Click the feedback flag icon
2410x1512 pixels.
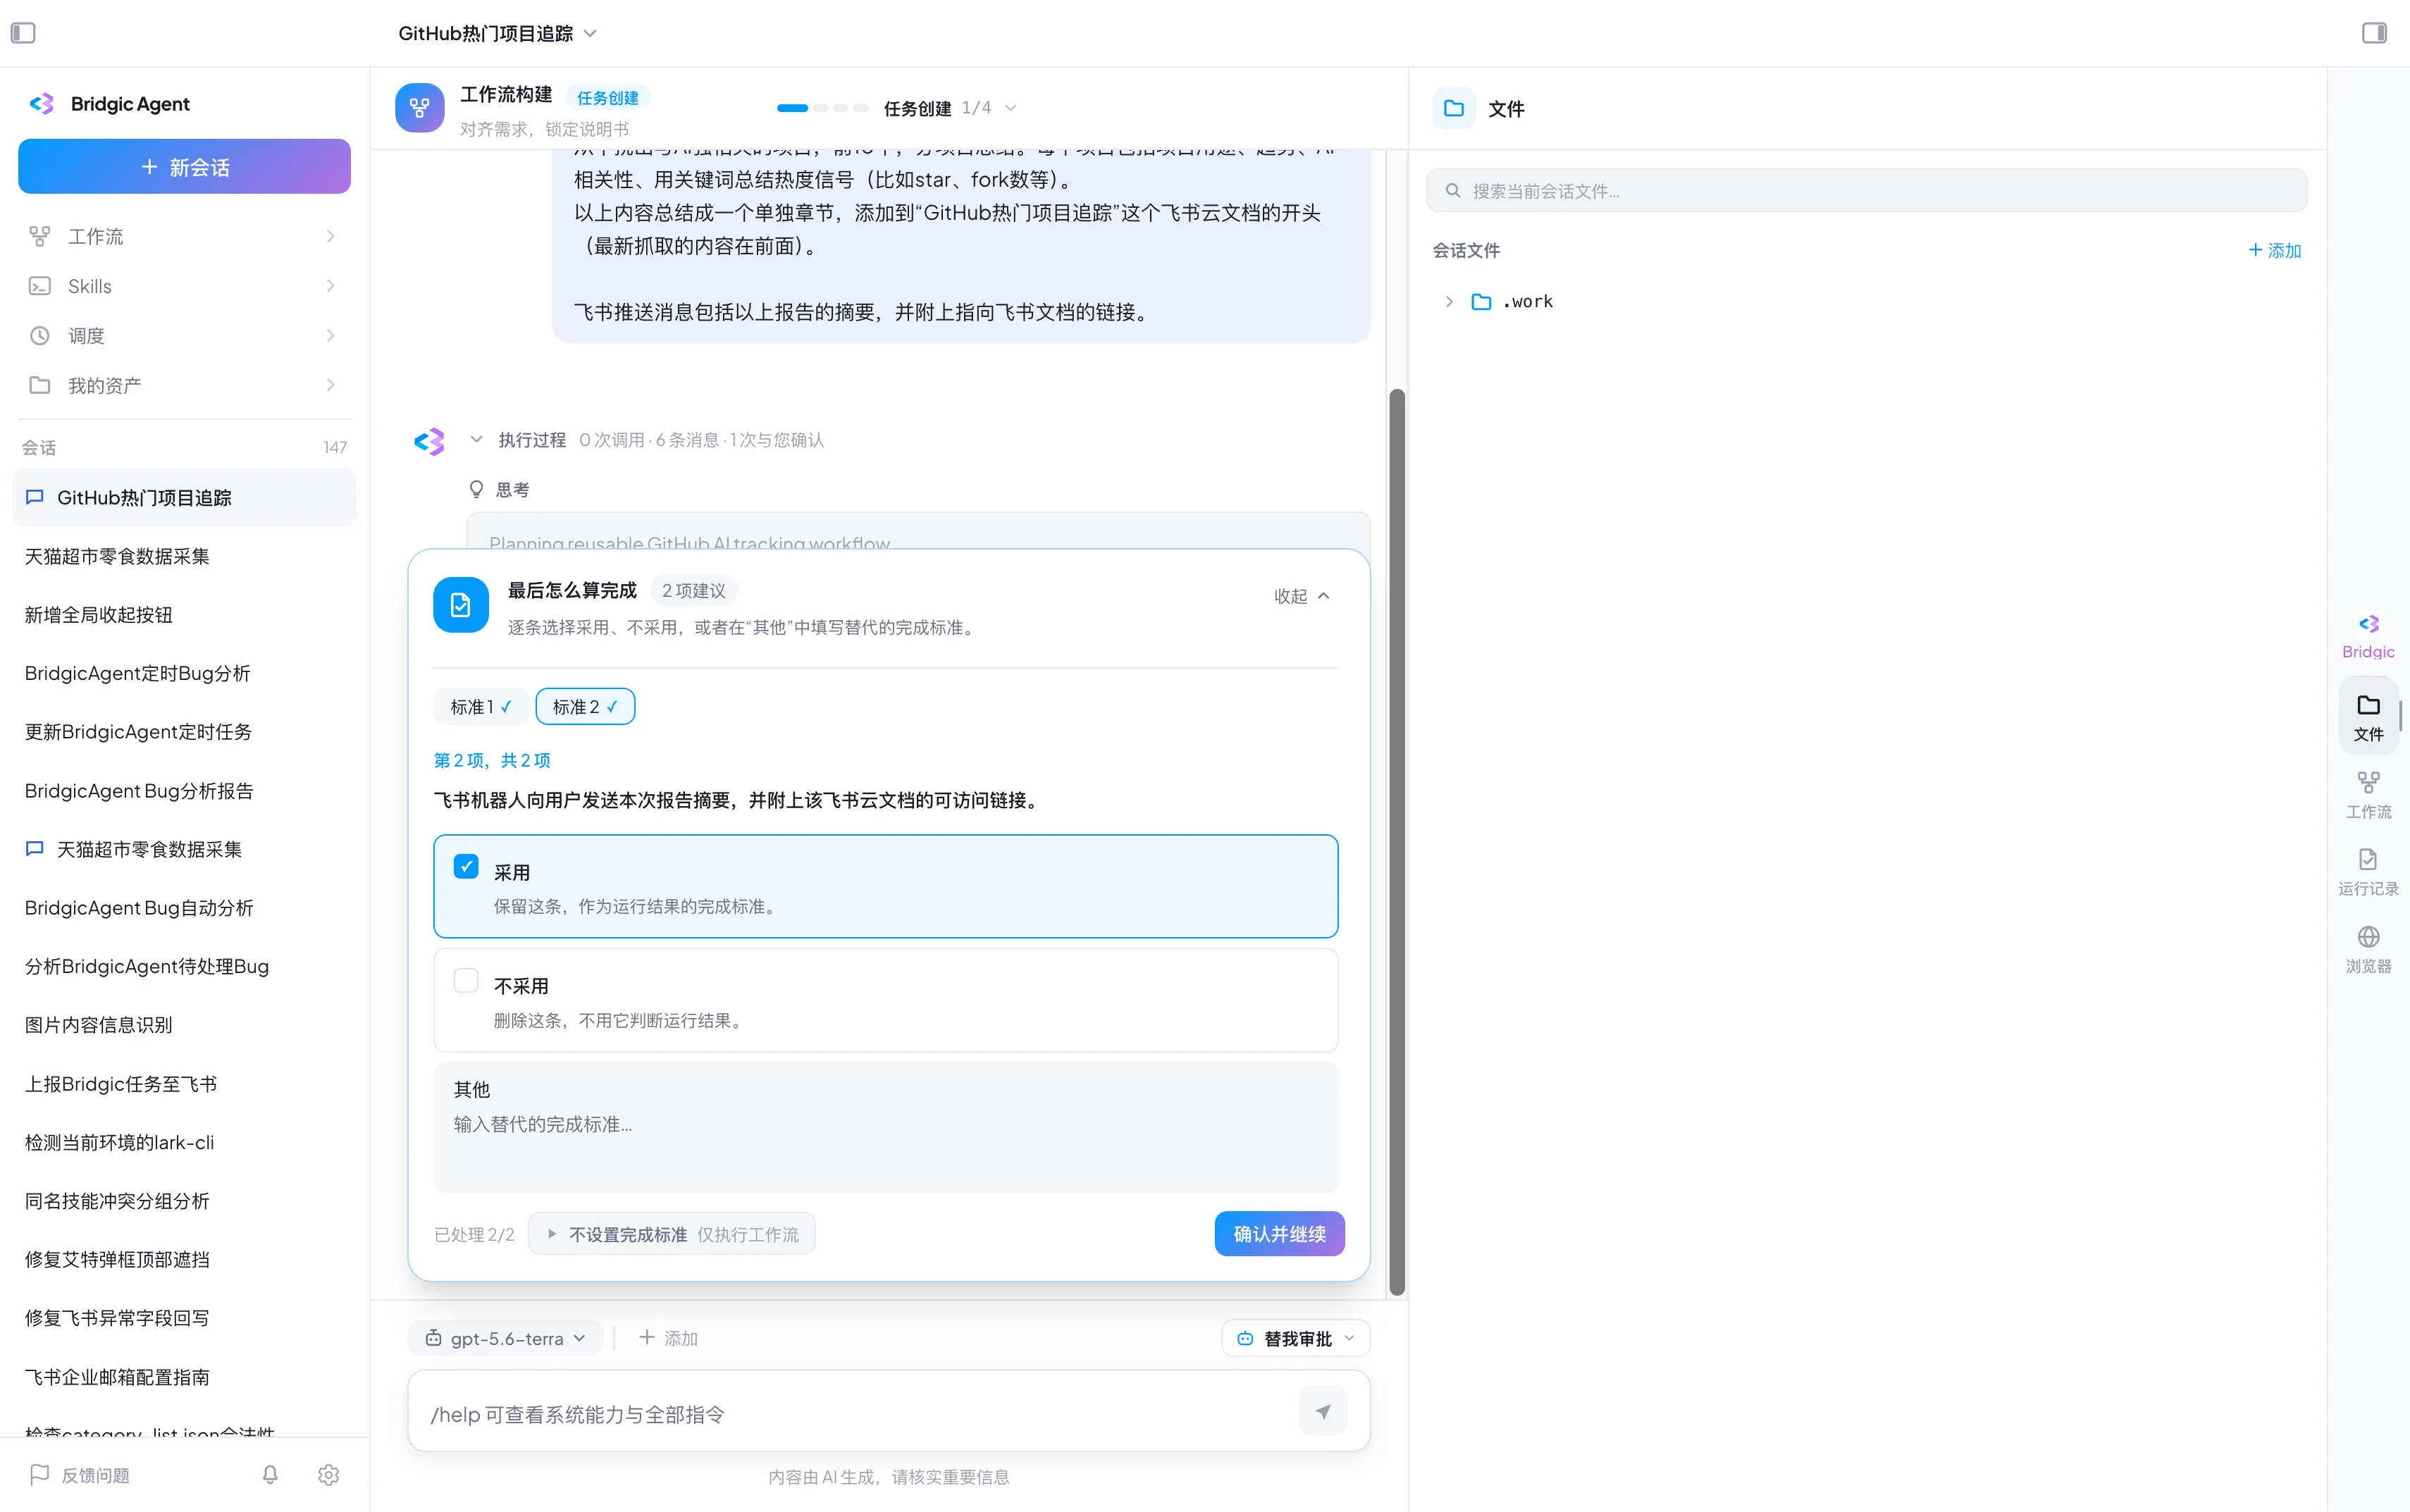pyautogui.click(x=40, y=1474)
